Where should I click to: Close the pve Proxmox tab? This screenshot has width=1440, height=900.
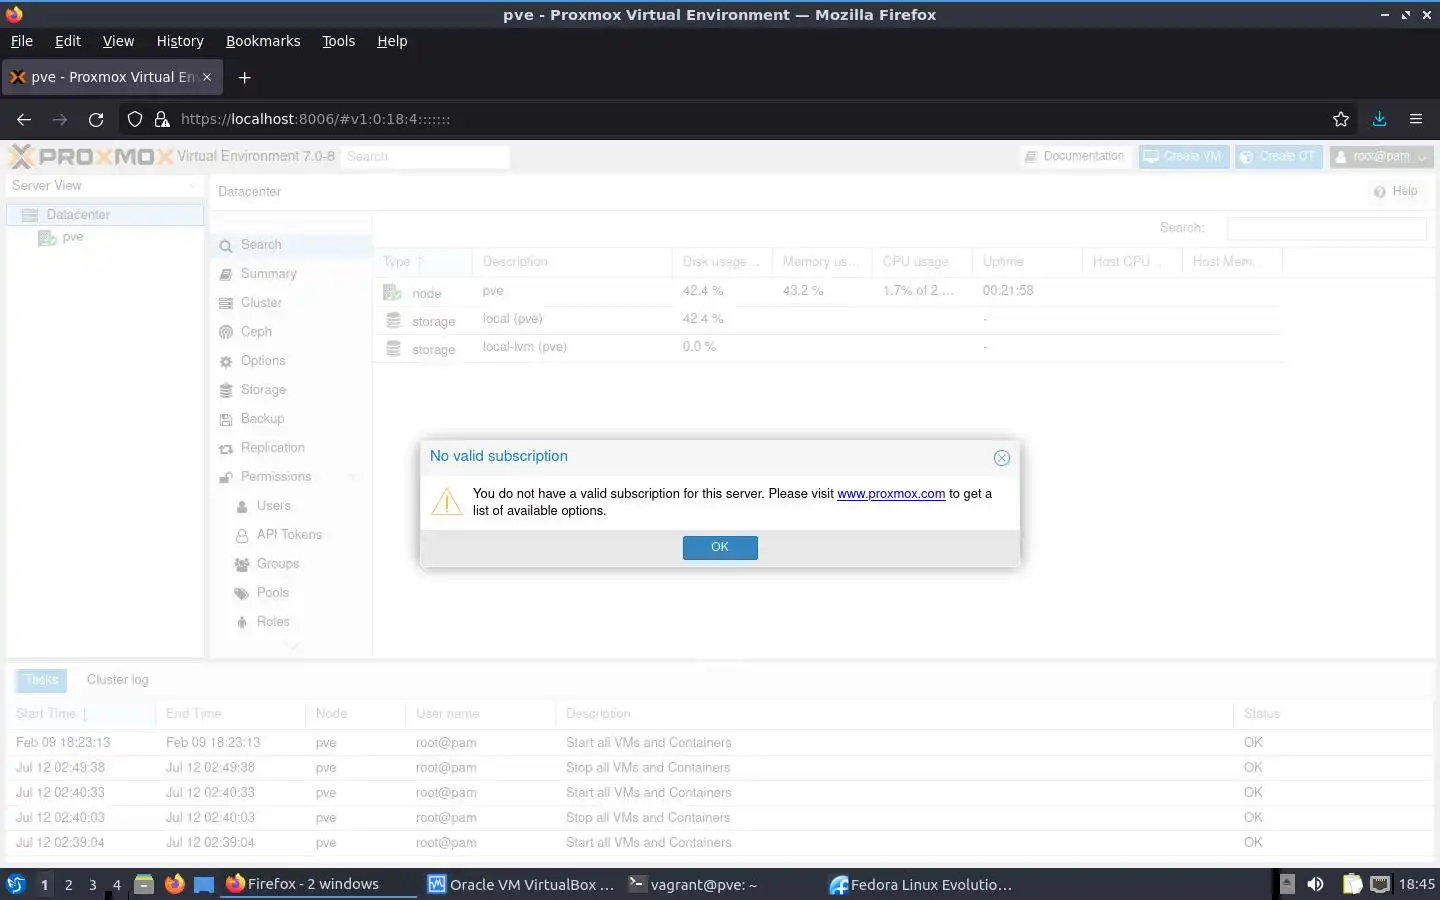(x=207, y=77)
